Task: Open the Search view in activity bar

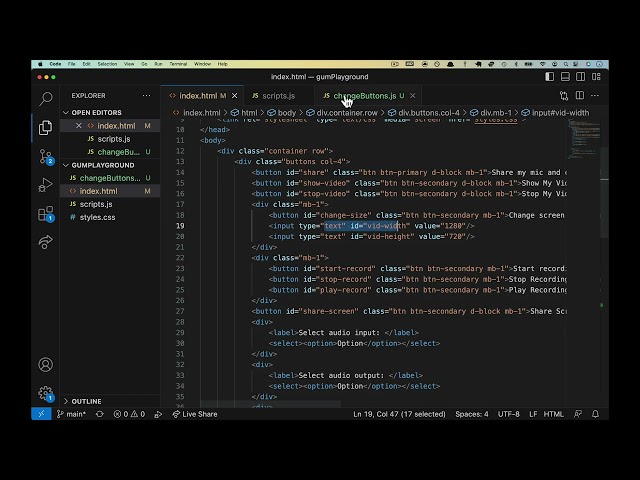Action: click(x=46, y=98)
